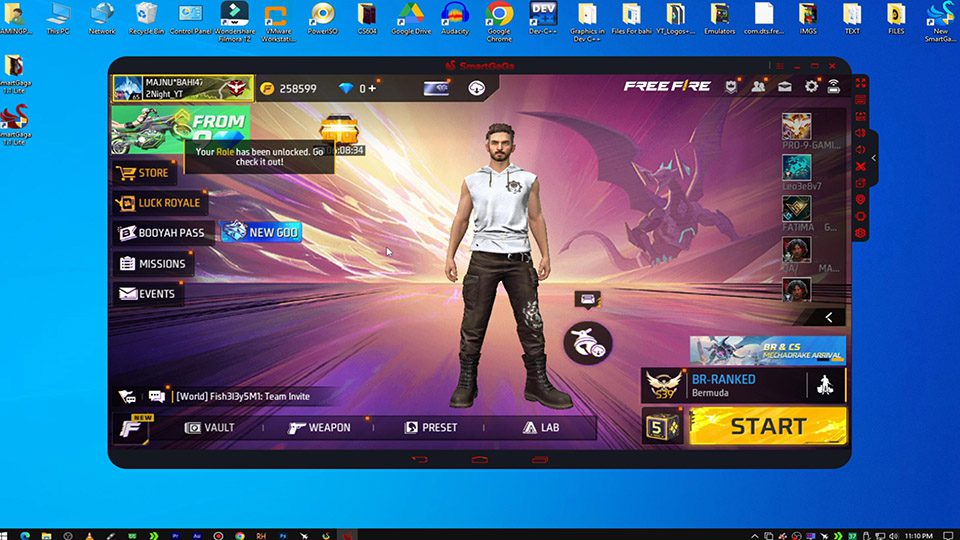
Task: Open the world chat Team Invite message
Action: pyautogui.click(x=243, y=397)
